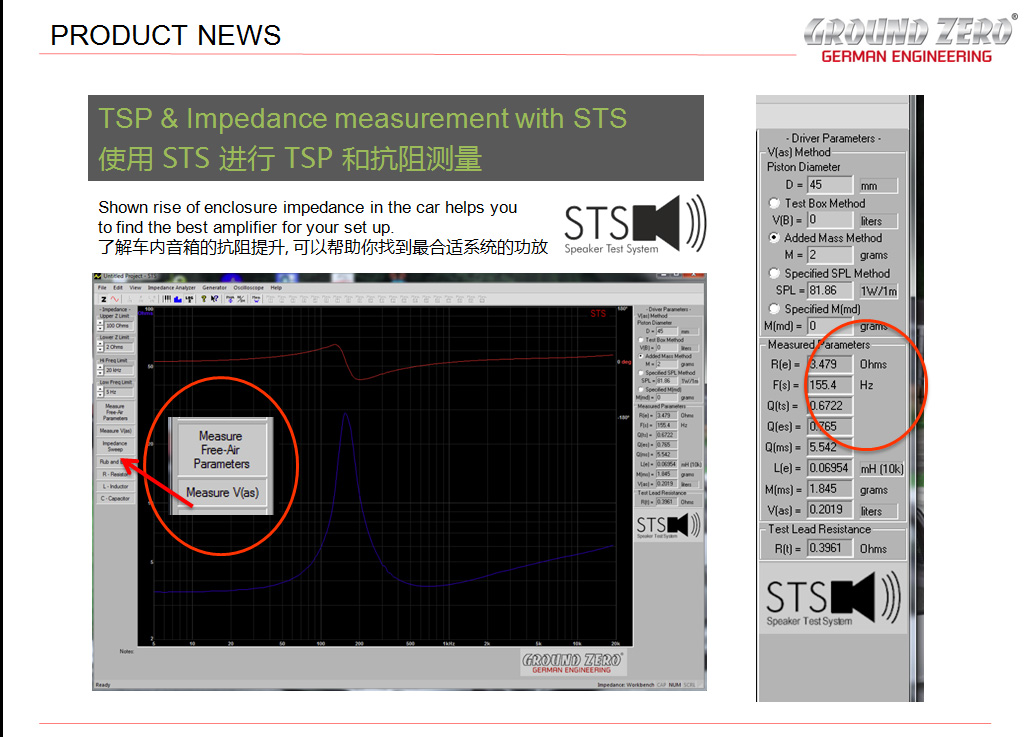1027x737 pixels.
Task: Click M(ms) value 1.845 in enlarged panel
Action: 830,489
